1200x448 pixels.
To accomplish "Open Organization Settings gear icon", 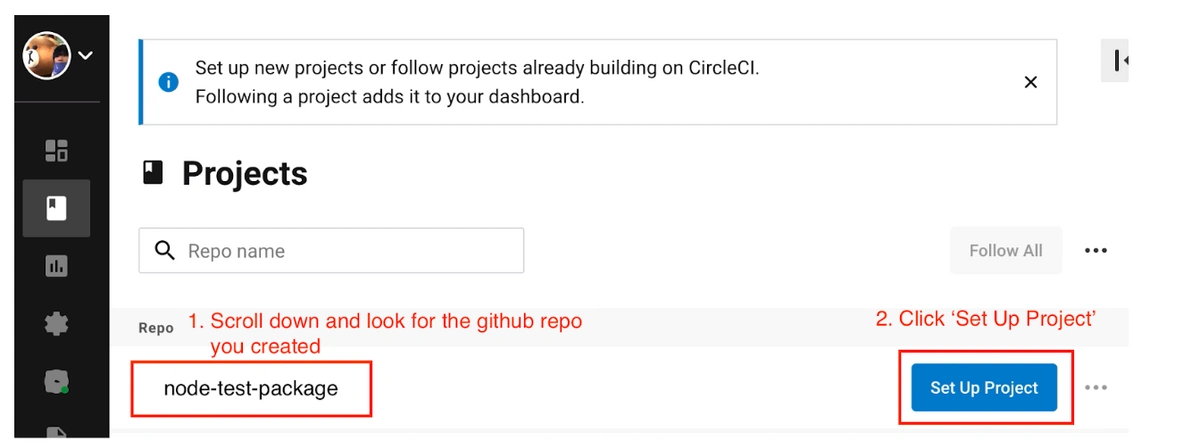I will pos(56,323).
